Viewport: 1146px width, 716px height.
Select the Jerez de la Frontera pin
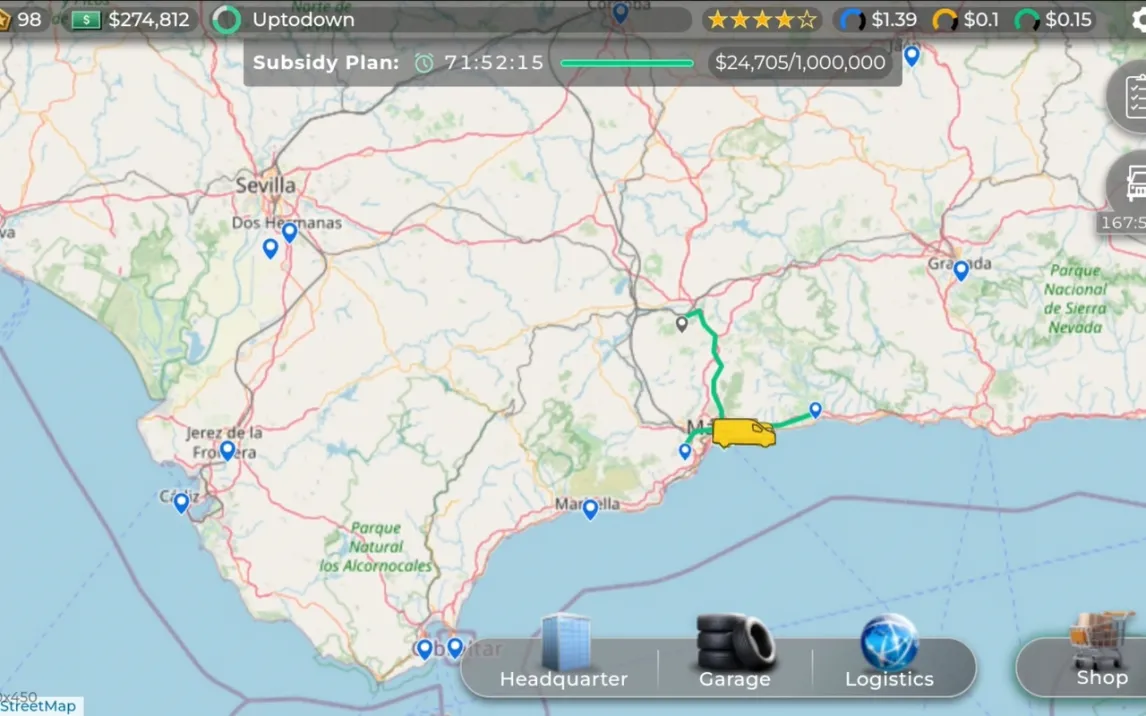(227, 450)
